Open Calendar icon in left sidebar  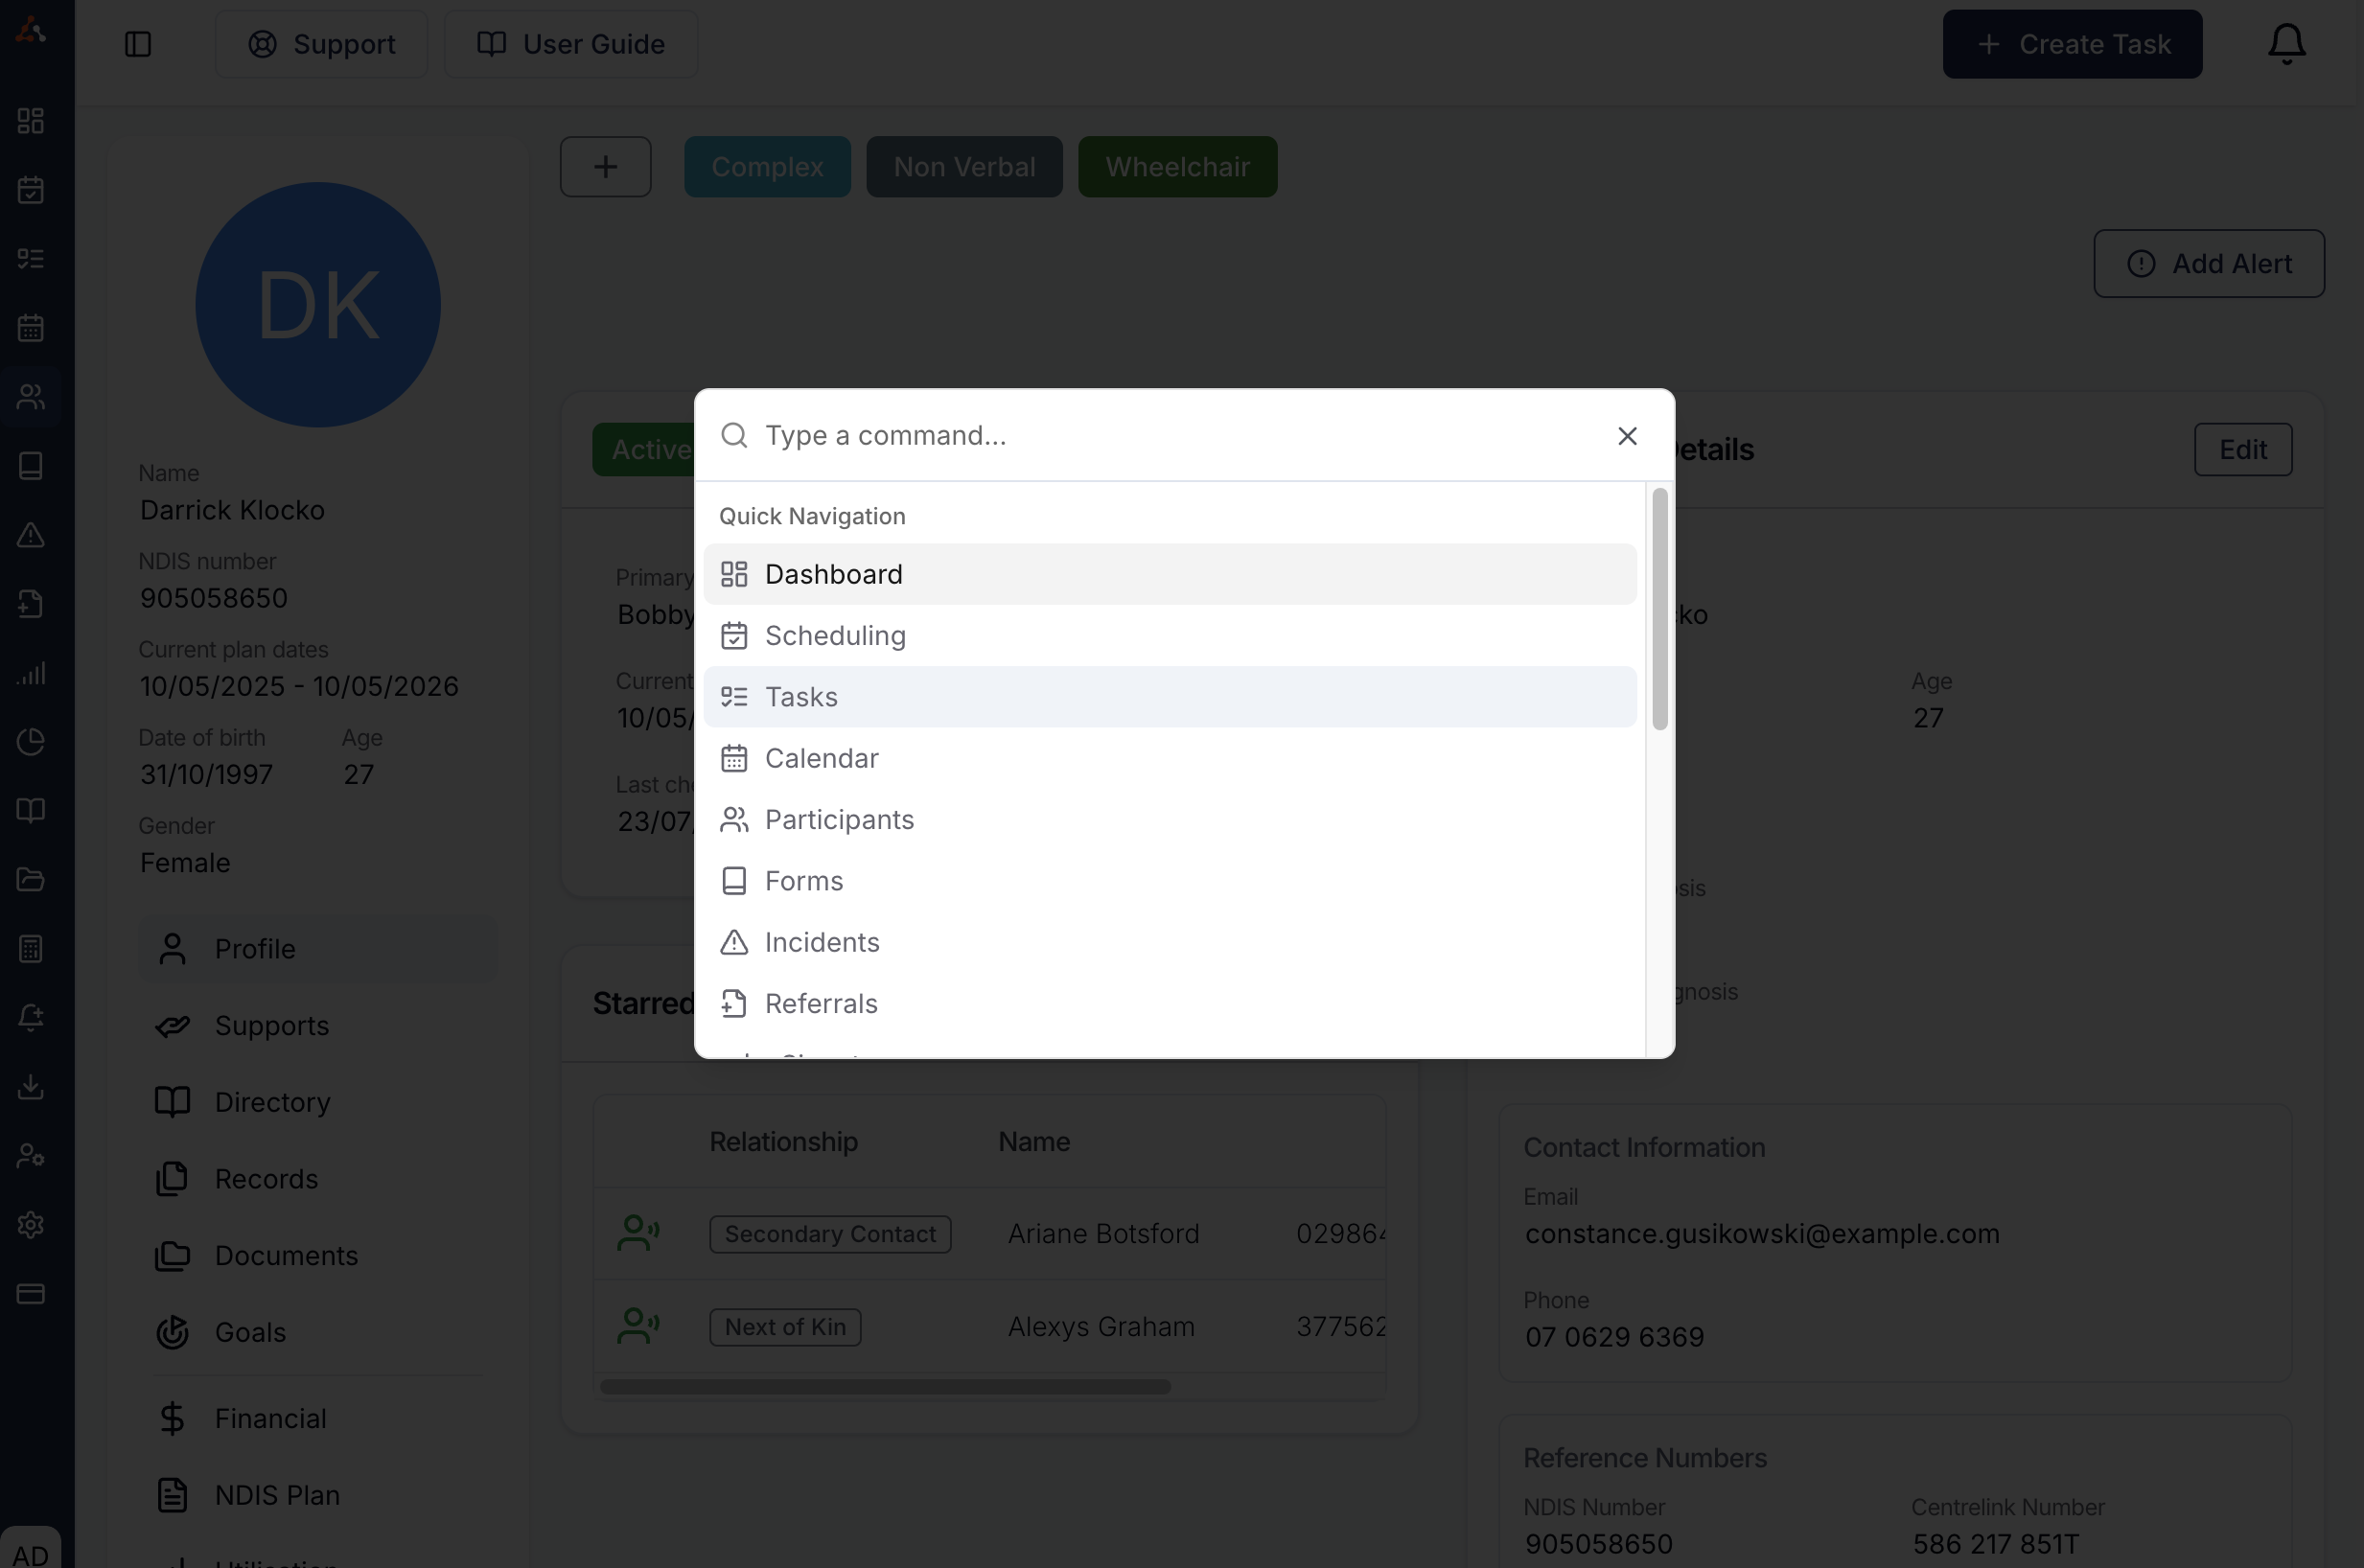pyautogui.click(x=31, y=328)
